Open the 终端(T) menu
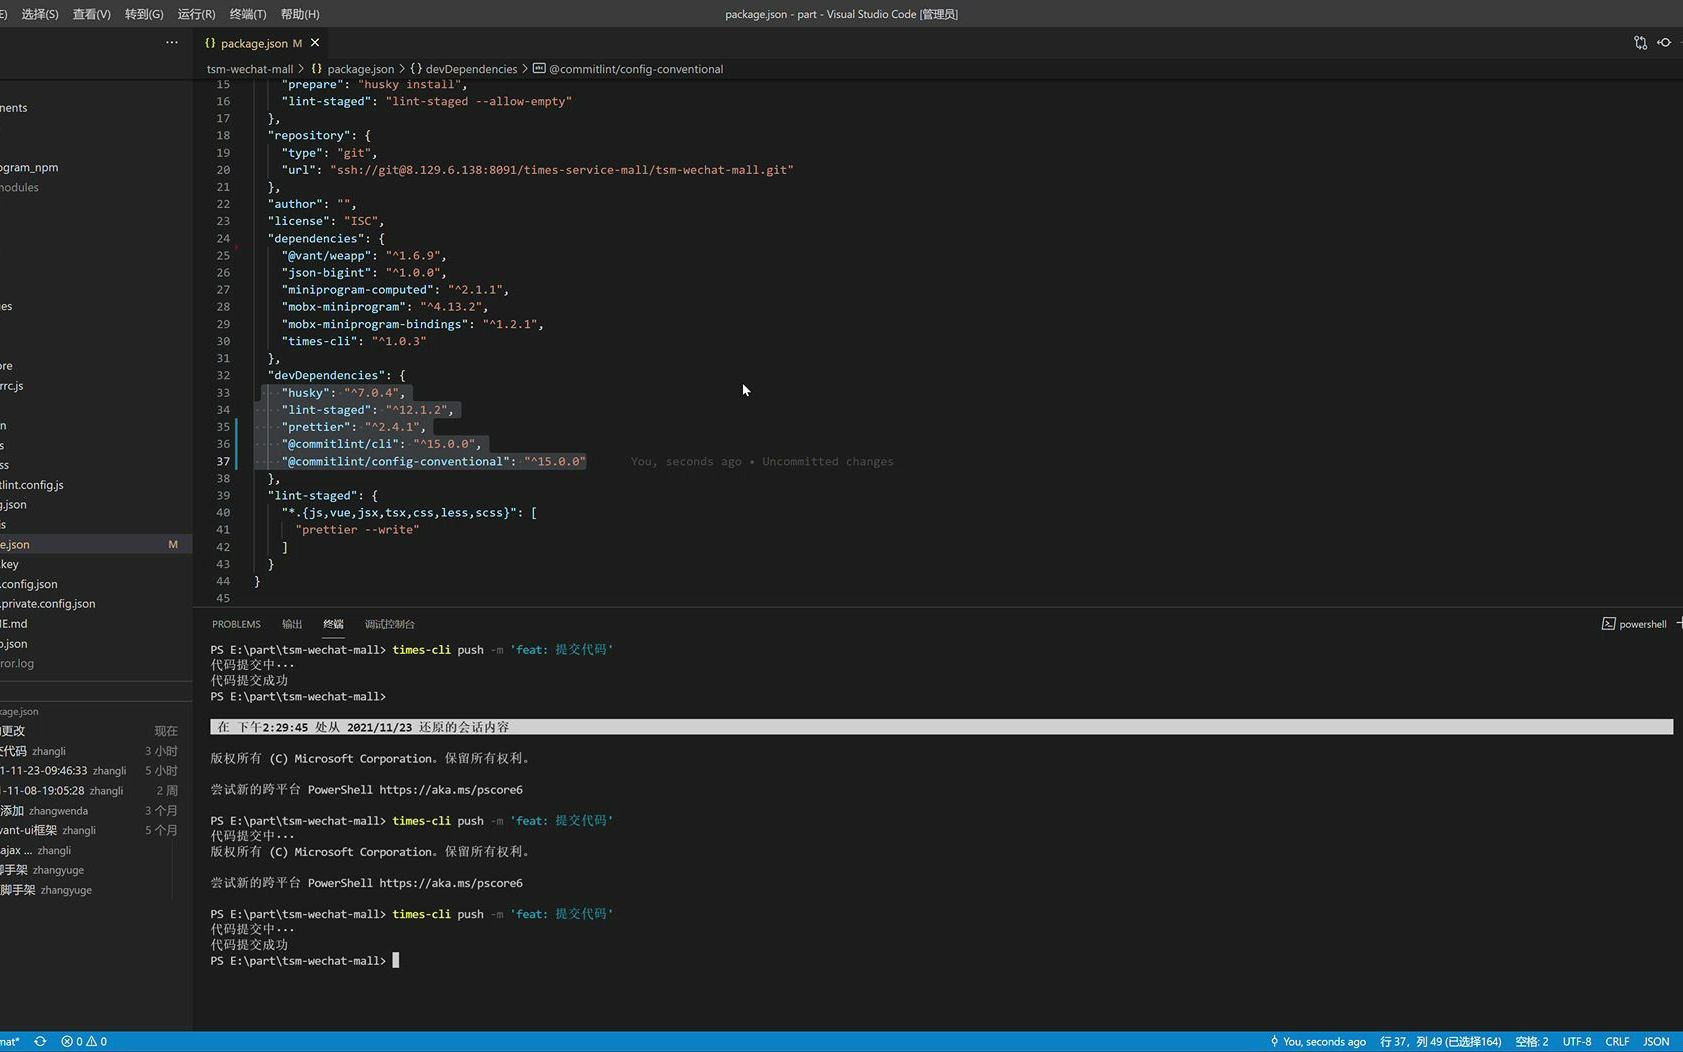The width and height of the screenshot is (1683, 1052). pyautogui.click(x=248, y=14)
